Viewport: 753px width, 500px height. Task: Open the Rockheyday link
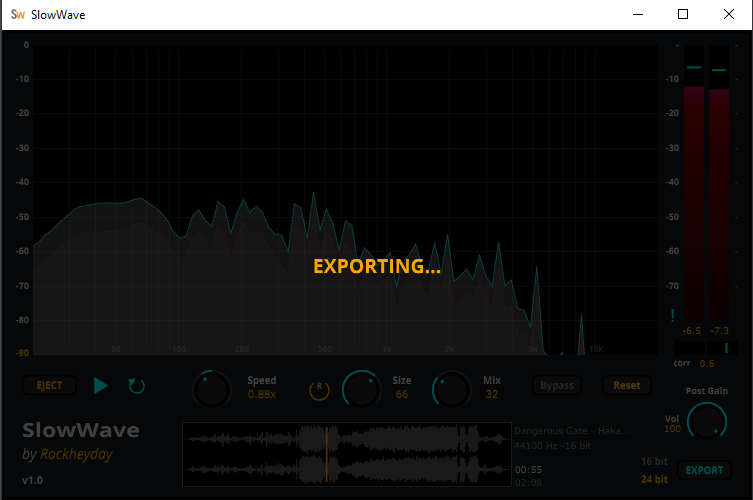pyautogui.click(x=76, y=454)
